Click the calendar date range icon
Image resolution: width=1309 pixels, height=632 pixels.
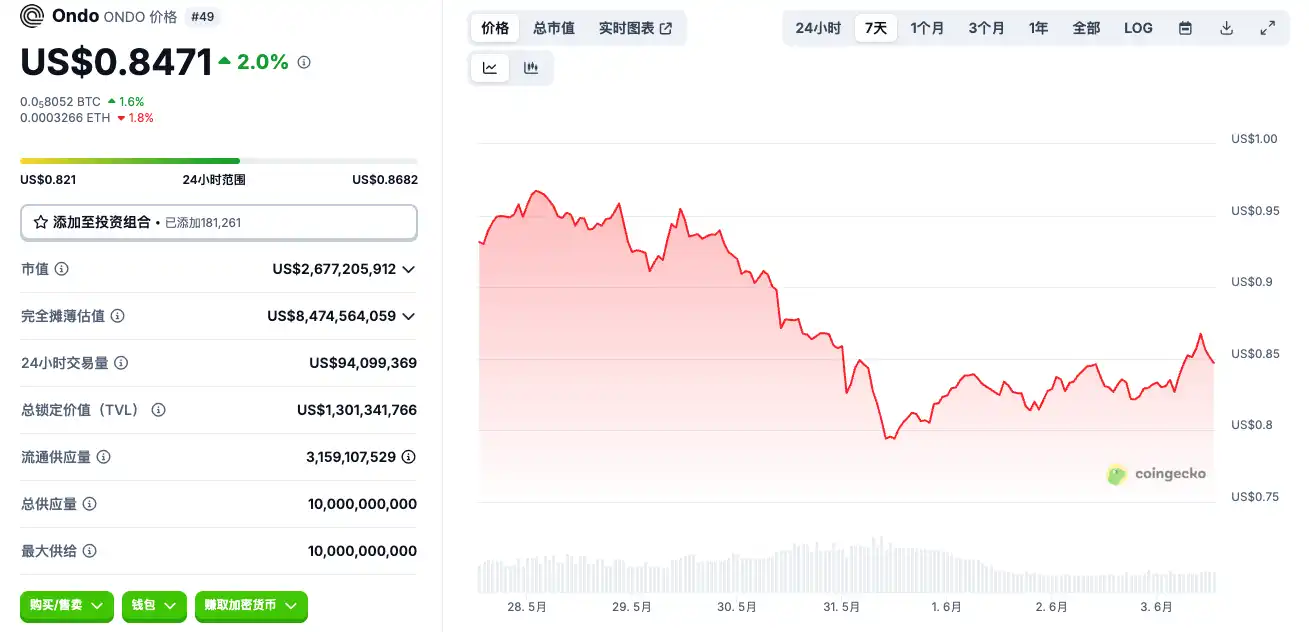[x=1185, y=28]
